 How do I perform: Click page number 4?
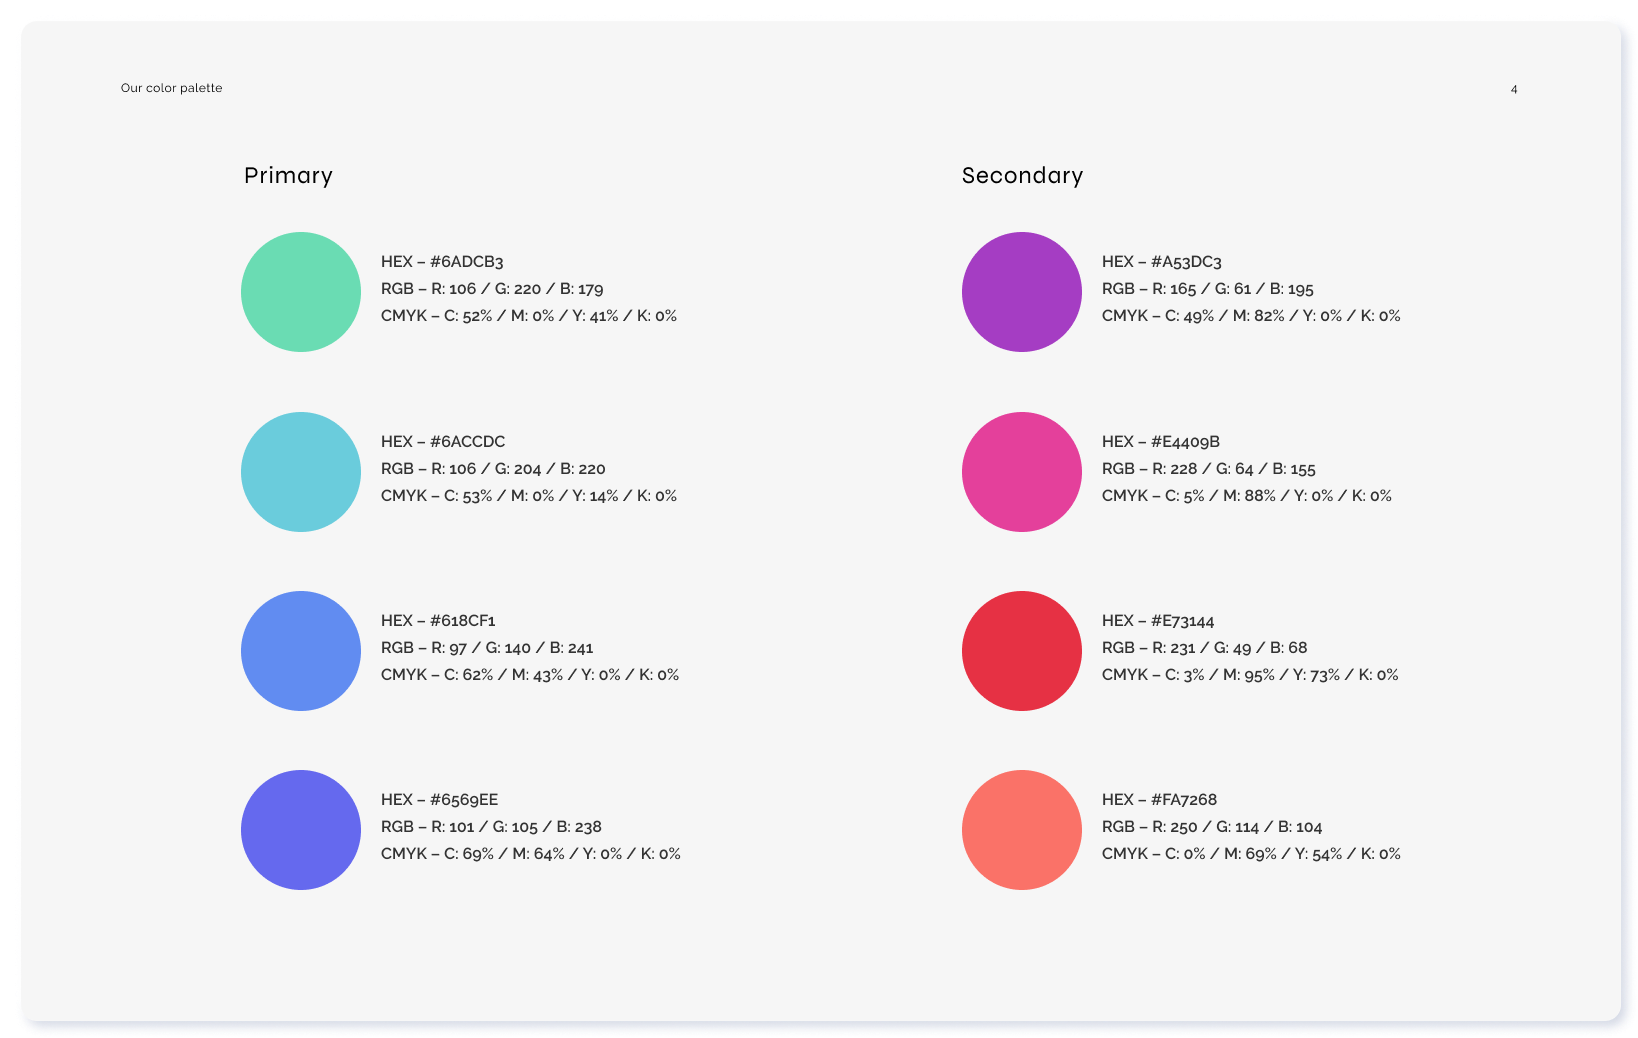click(x=1514, y=89)
